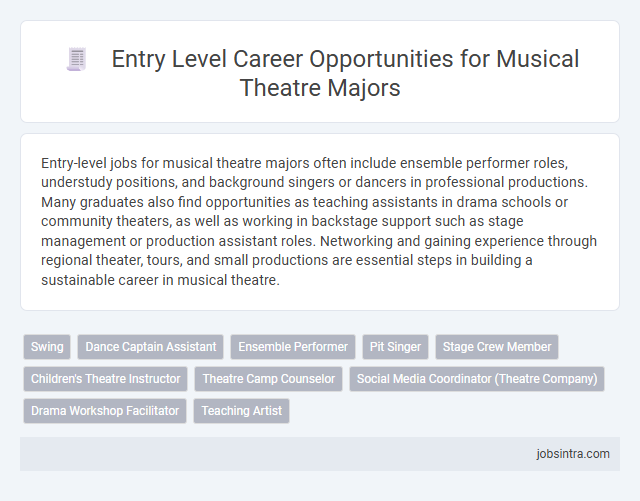Select the Theatre Camp Counselor tag
640x501 pixels.
269,379
